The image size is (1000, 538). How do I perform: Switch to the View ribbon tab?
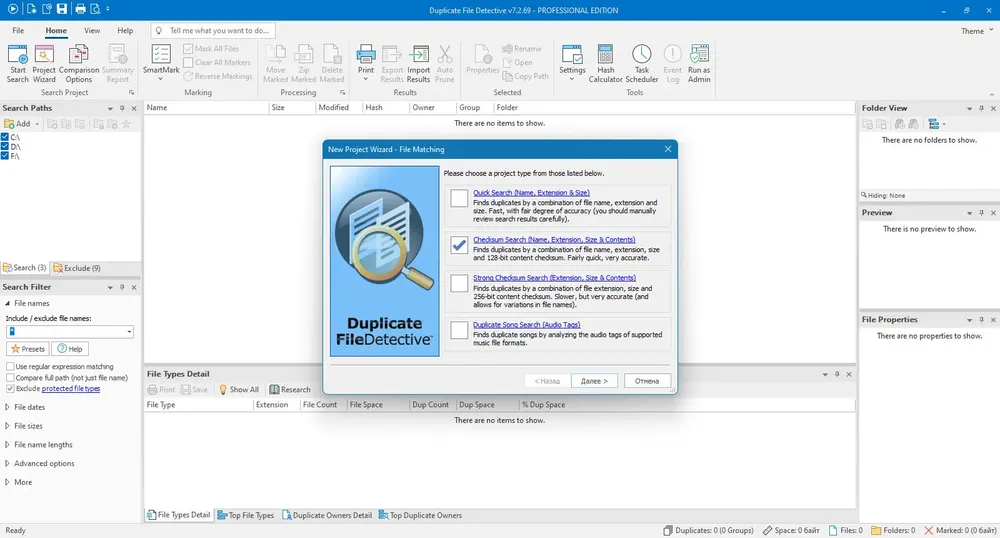pyautogui.click(x=92, y=31)
